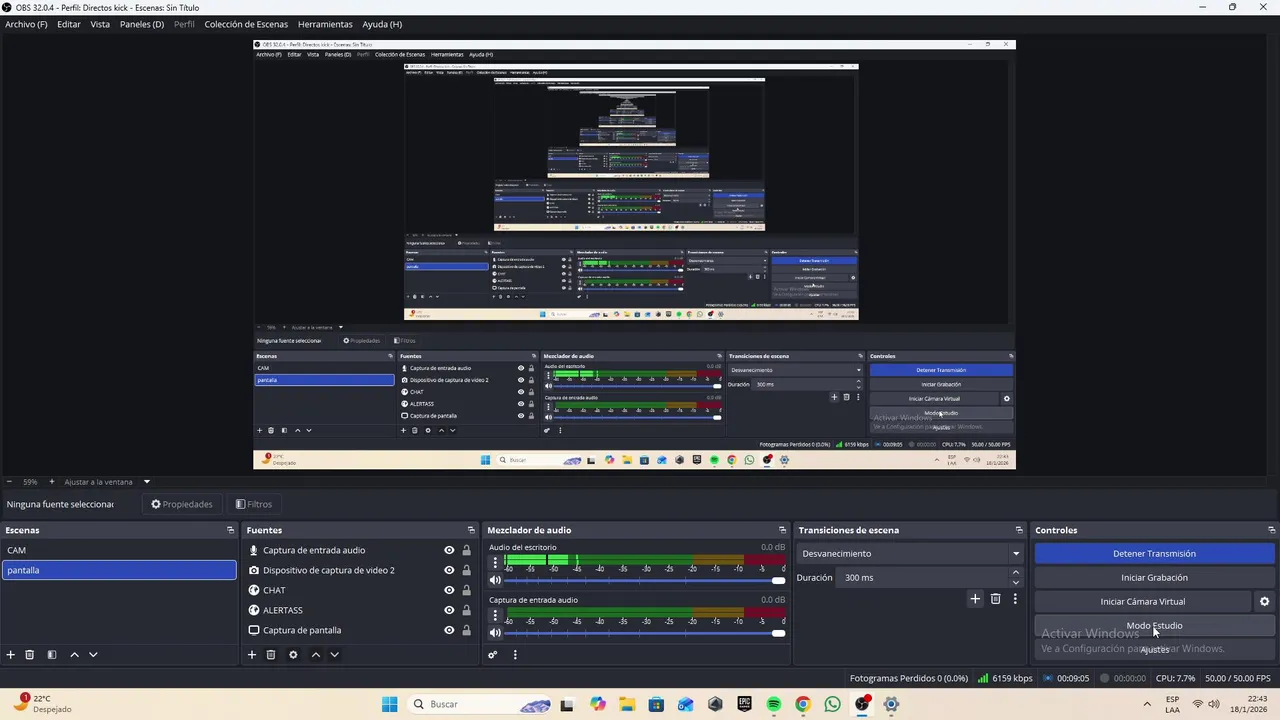Open Spotify from the taskbar
This screenshot has width=1280, height=720.
pos(773,704)
